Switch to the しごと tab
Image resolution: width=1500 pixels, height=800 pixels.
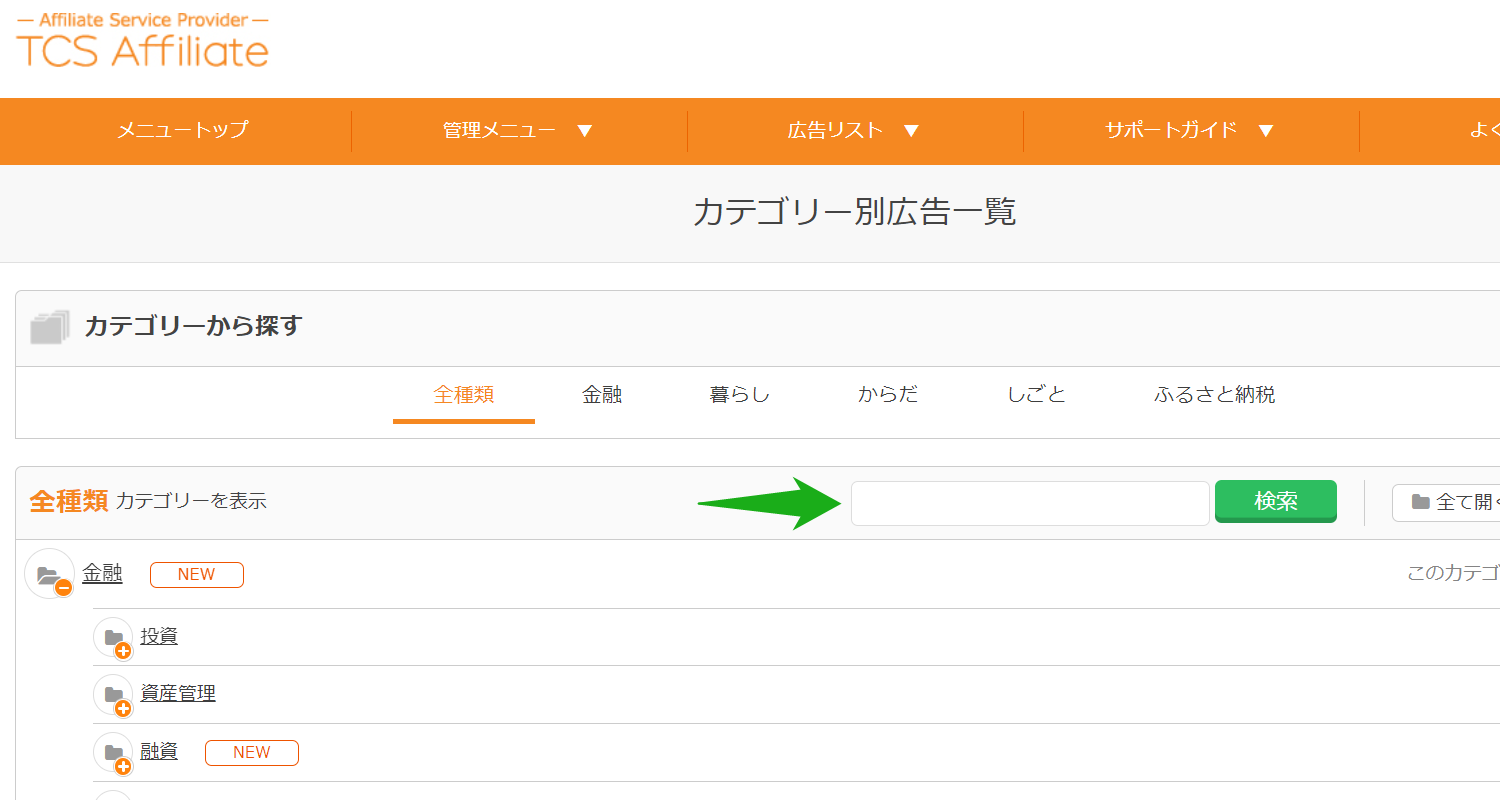click(x=1036, y=394)
